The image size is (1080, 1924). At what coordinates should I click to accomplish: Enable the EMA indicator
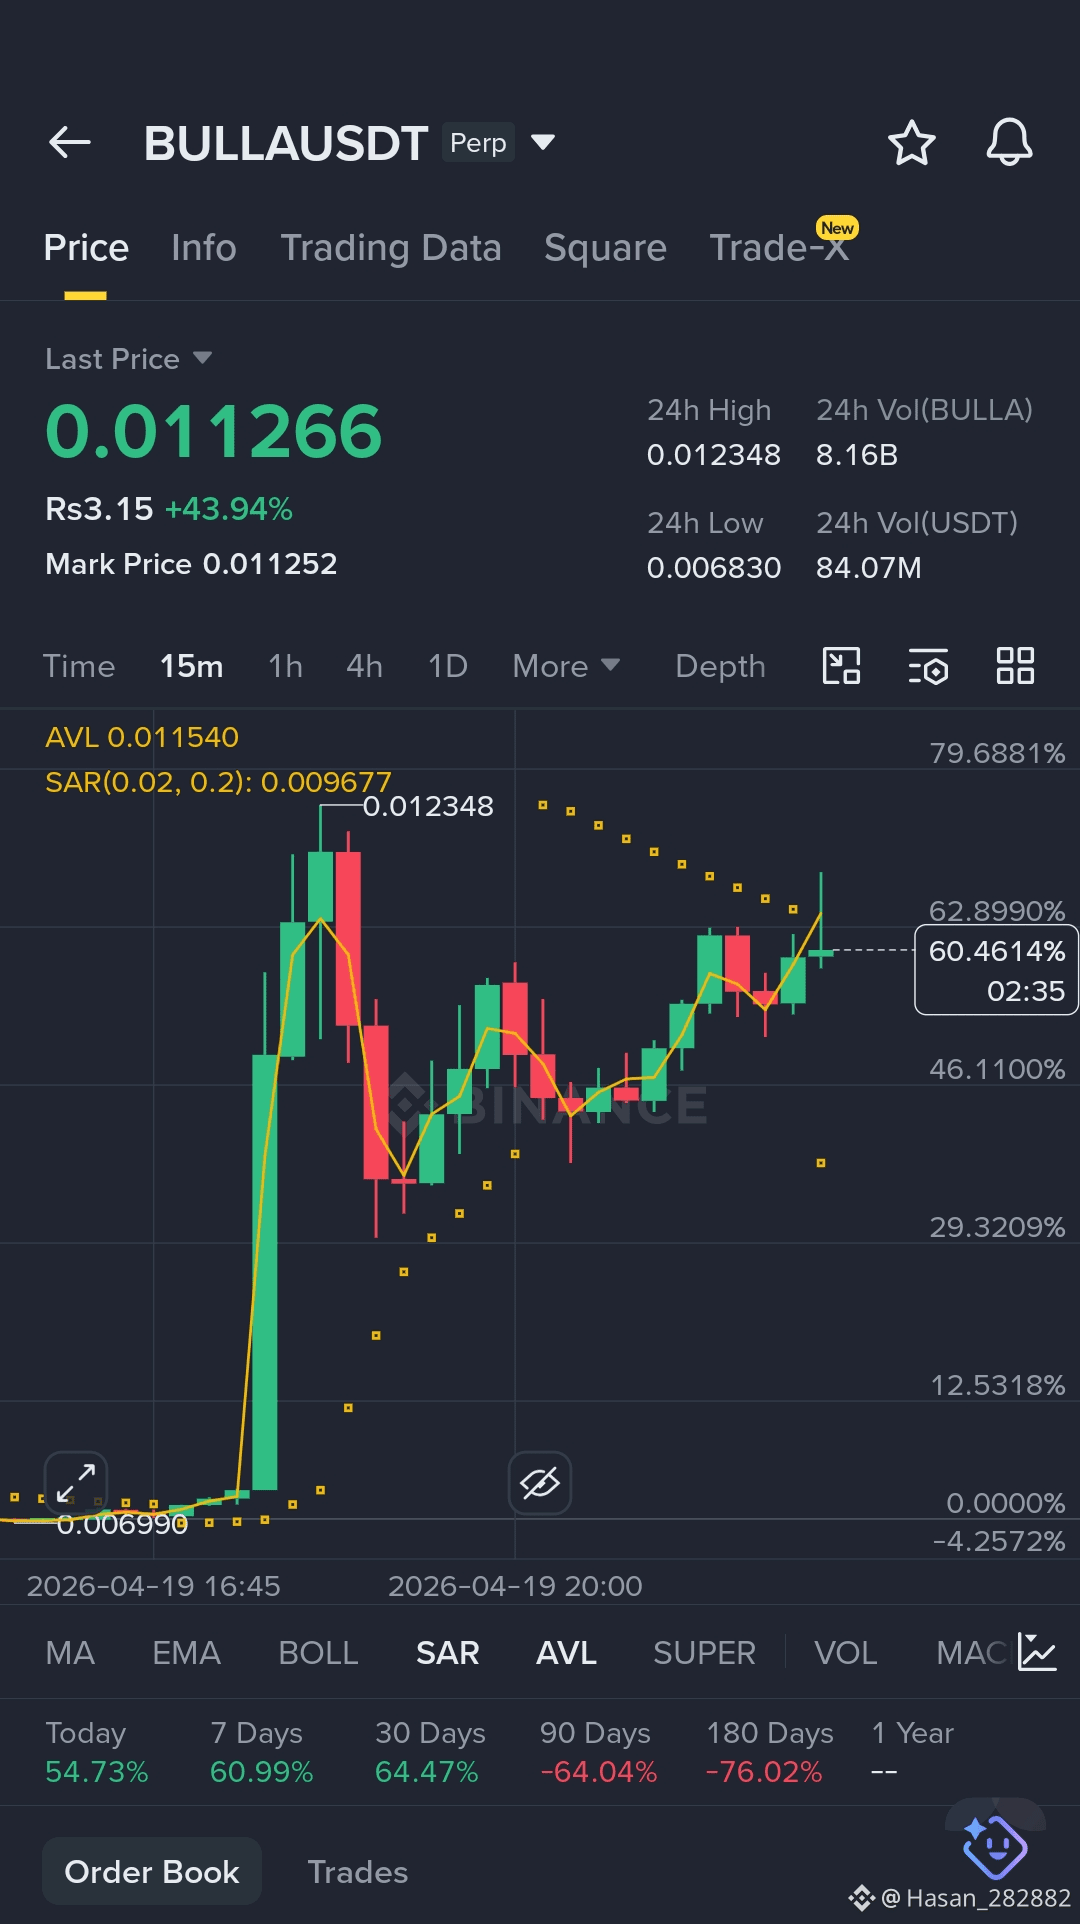click(186, 1653)
